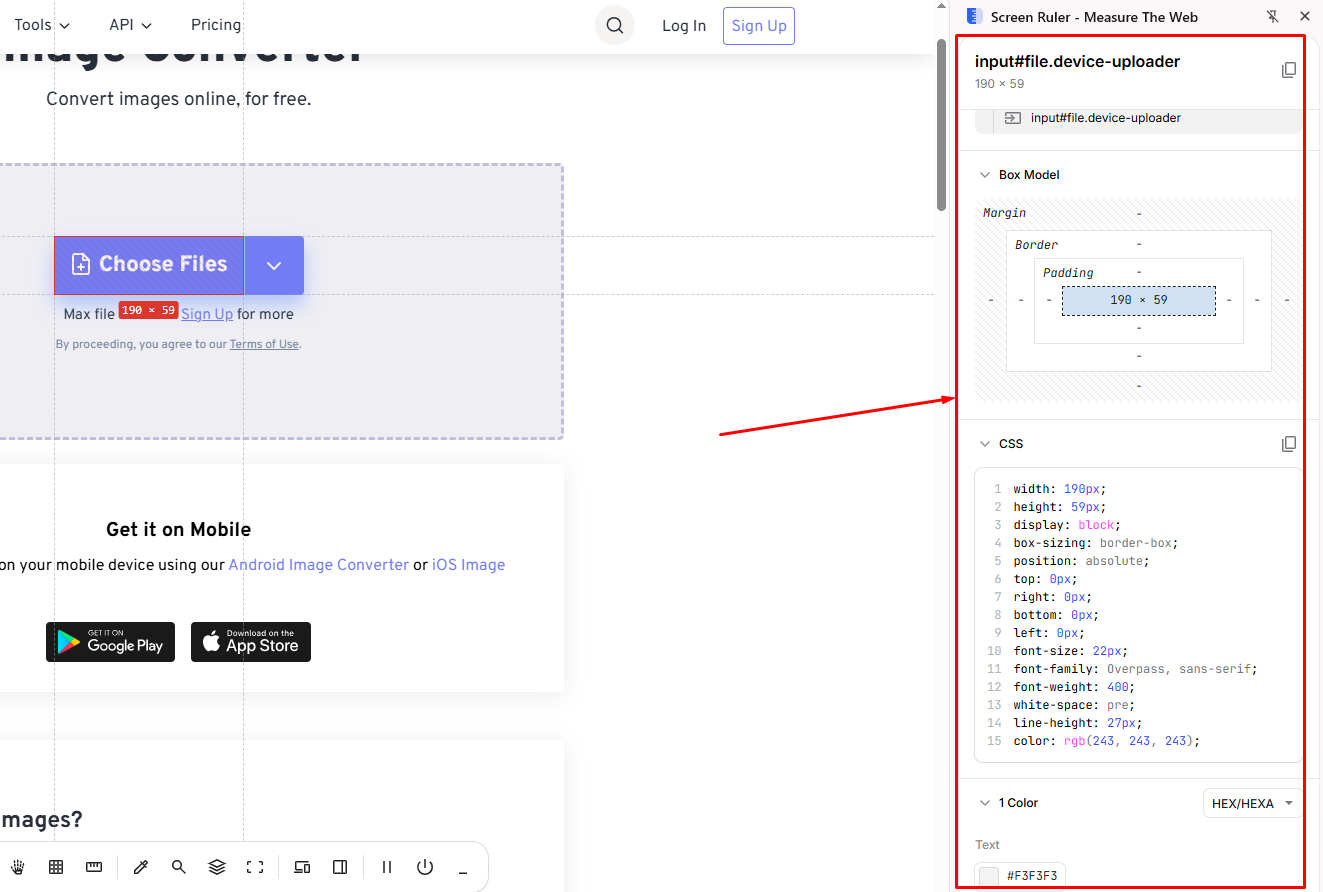Screen dimensions: 1323x892
Task: Open the layers inspection tool
Action: tap(217, 867)
